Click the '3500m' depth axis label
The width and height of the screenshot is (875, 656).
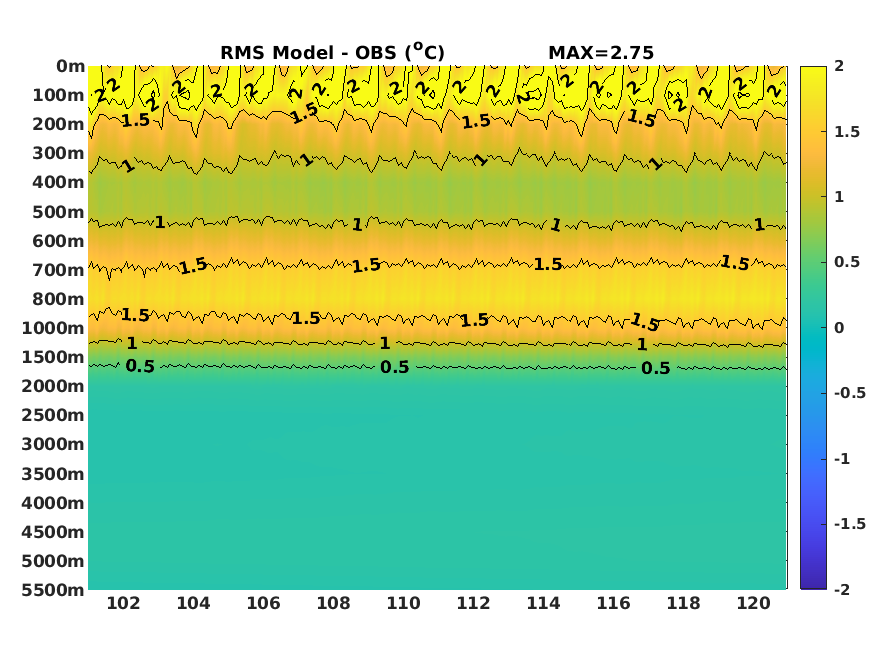(53, 475)
